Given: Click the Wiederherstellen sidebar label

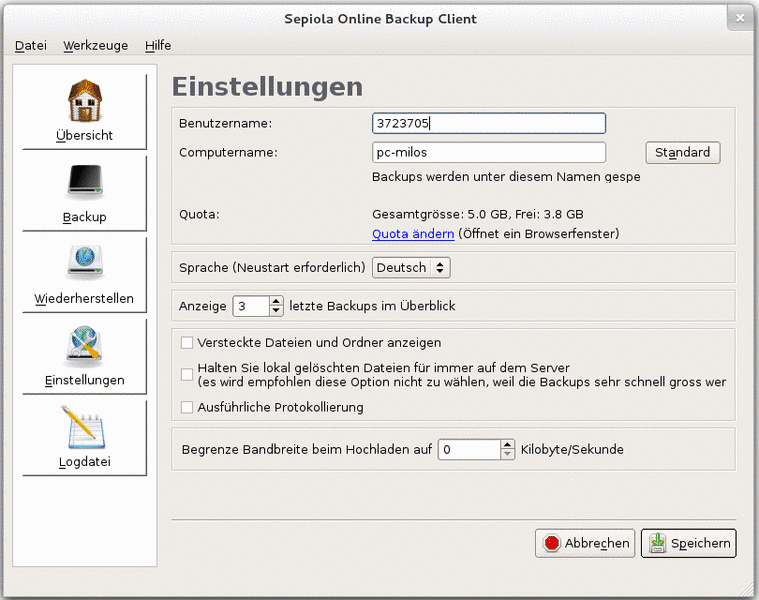Looking at the screenshot, I should tap(84, 299).
